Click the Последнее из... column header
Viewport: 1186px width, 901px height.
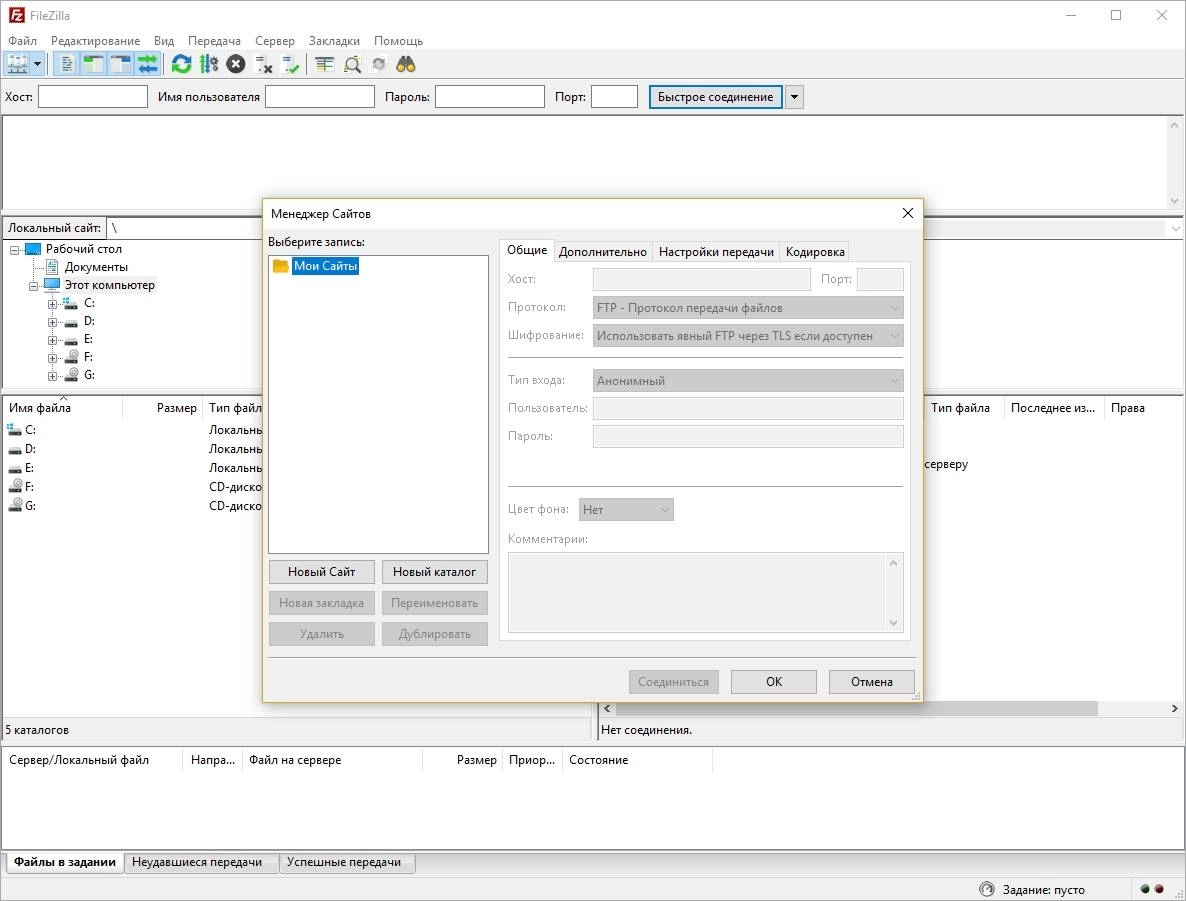click(x=1053, y=408)
